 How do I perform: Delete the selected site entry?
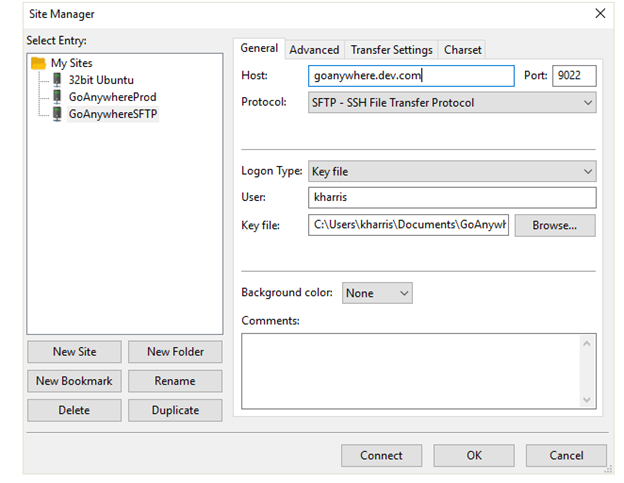coord(74,410)
